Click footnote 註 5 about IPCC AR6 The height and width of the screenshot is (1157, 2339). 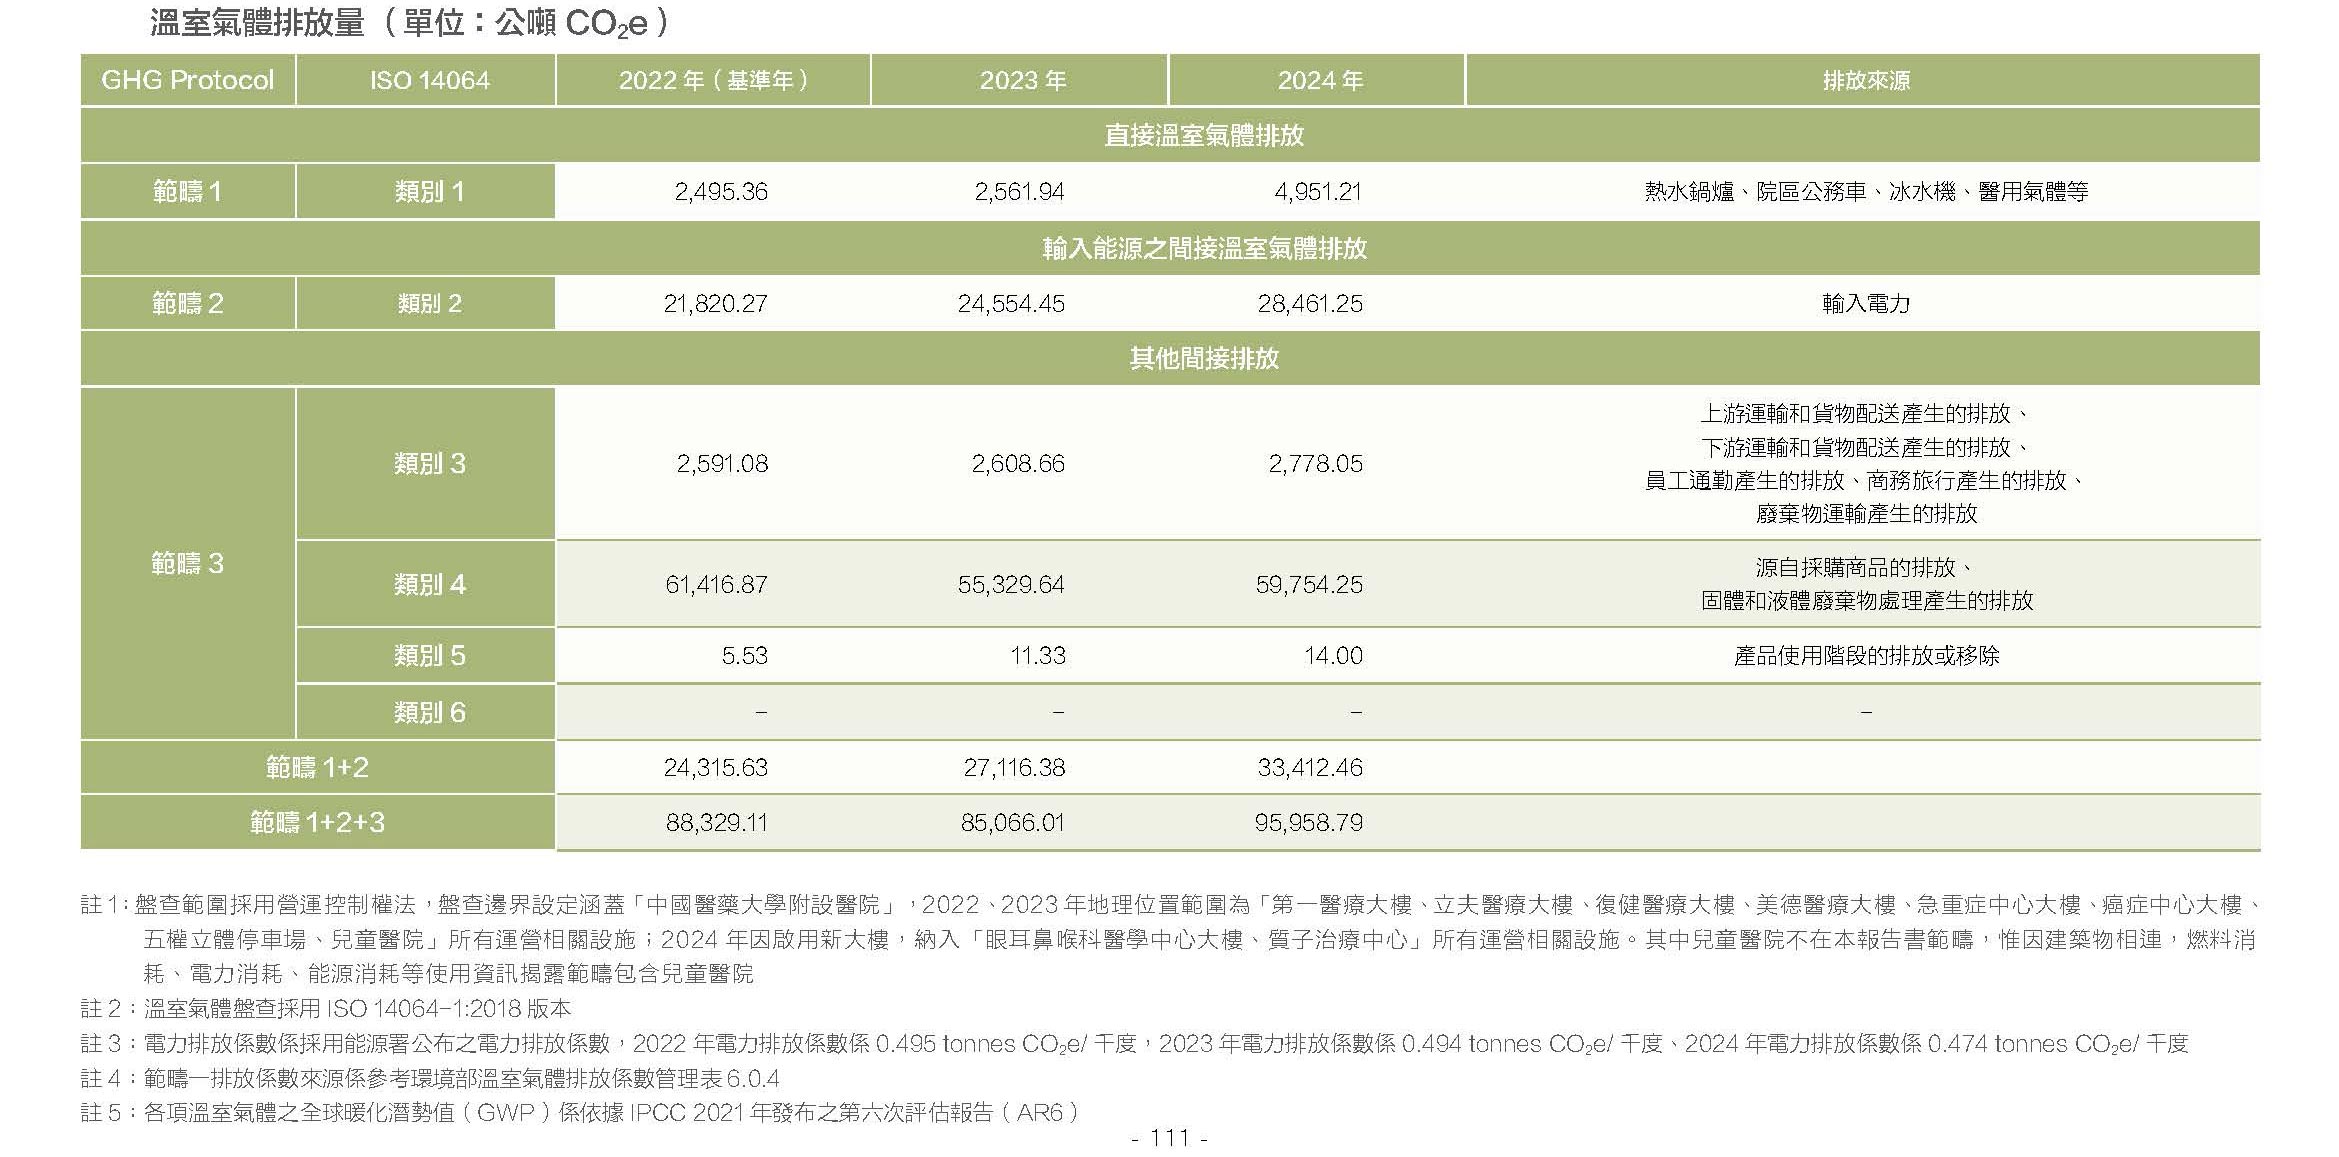[x=580, y=1112]
